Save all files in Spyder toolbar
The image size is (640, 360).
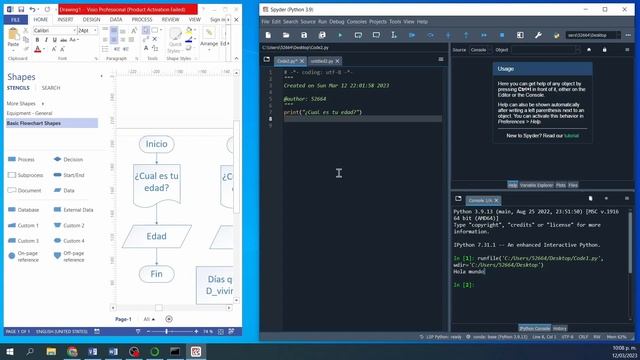(x=322, y=36)
